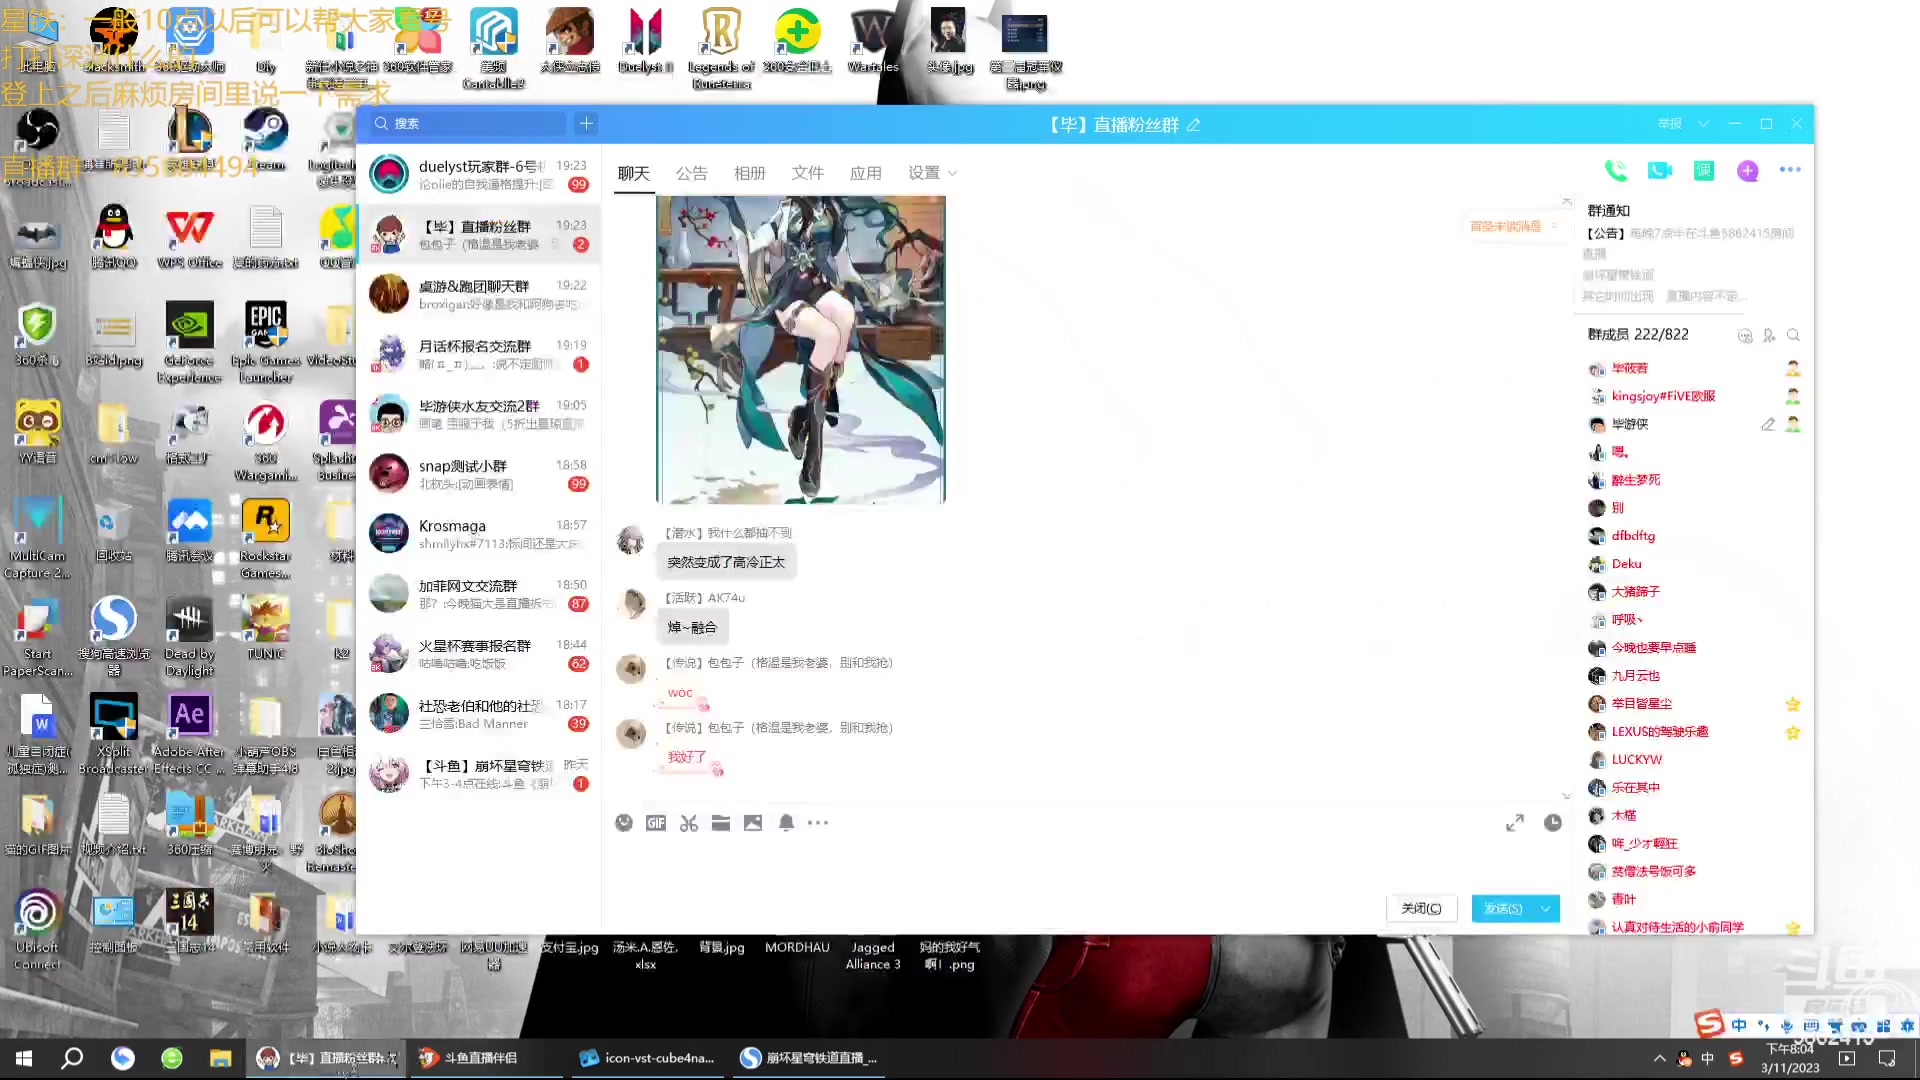The height and width of the screenshot is (1080, 1920).
Task: Open message history clock icon
Action: (1552, 823)
